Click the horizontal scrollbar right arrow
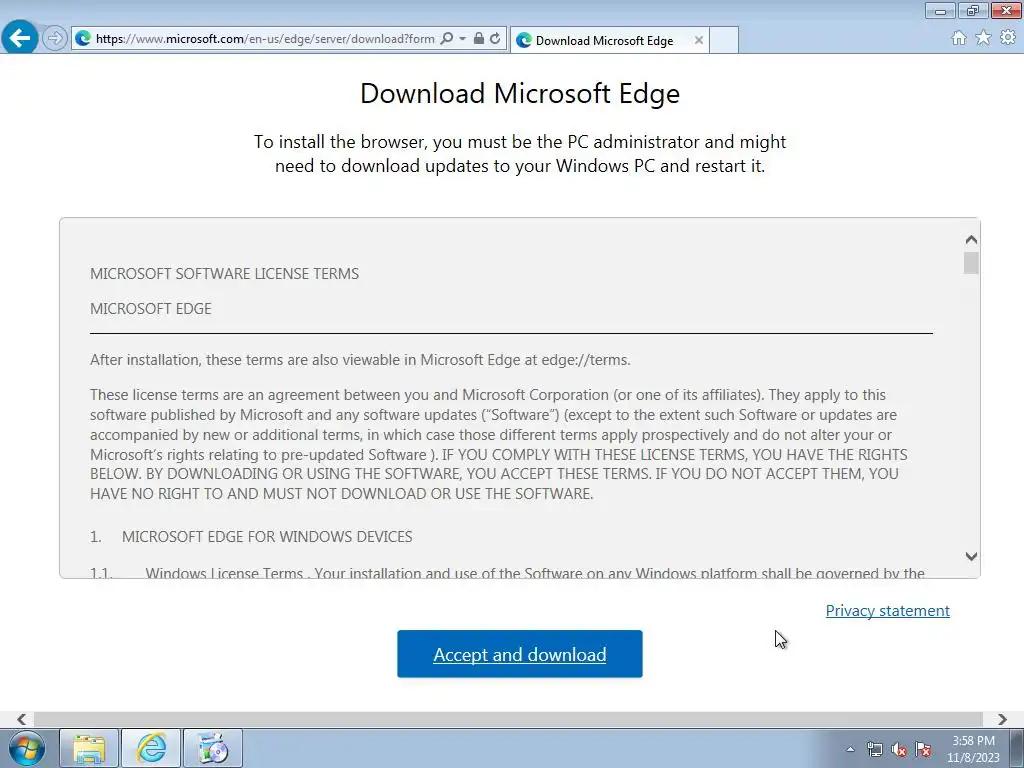This screenshot has width=1024, height=768. 1002,719
